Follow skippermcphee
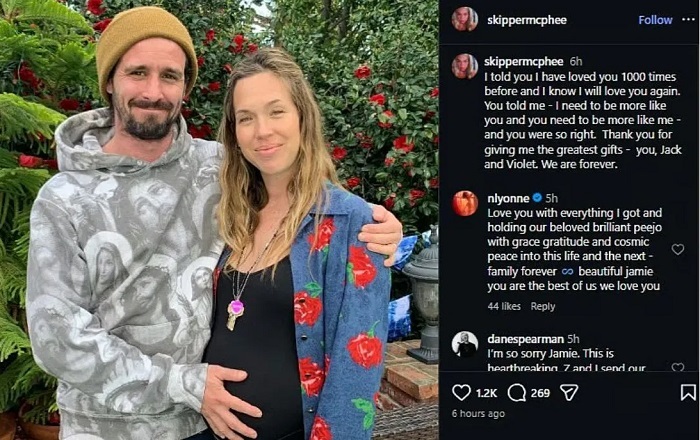The image size is (700, 440). (x=655, y=20)
